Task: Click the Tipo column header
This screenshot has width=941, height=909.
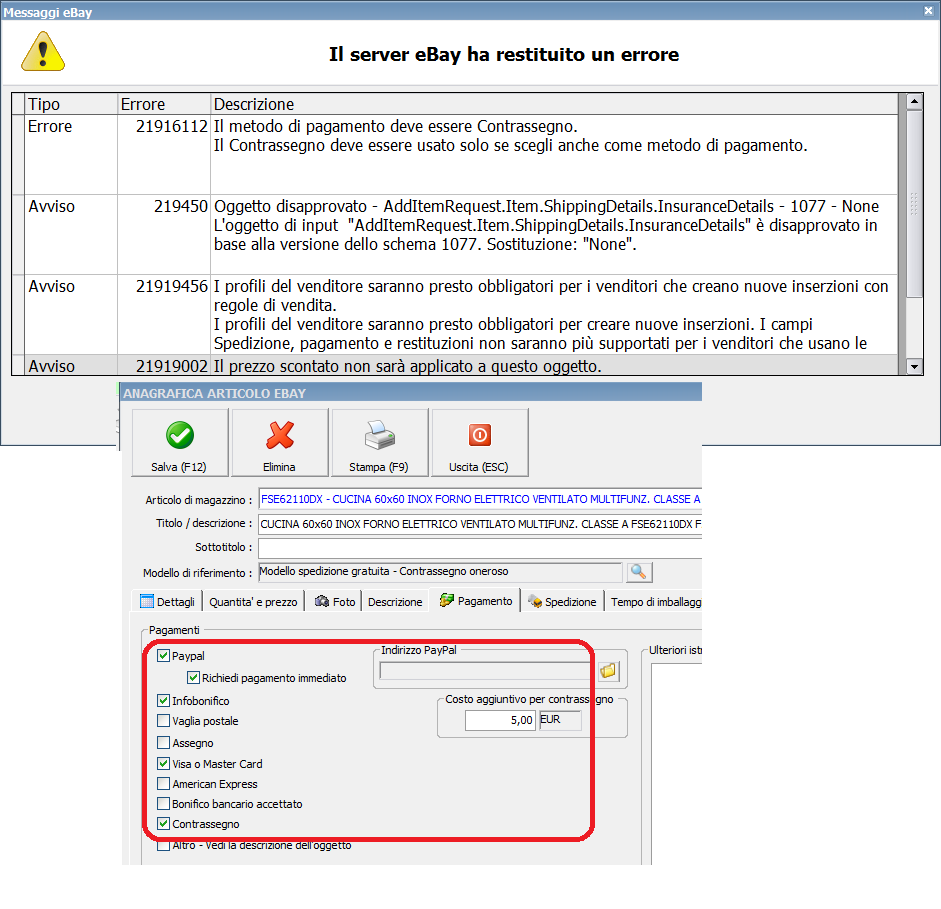Action: [70, 104]
